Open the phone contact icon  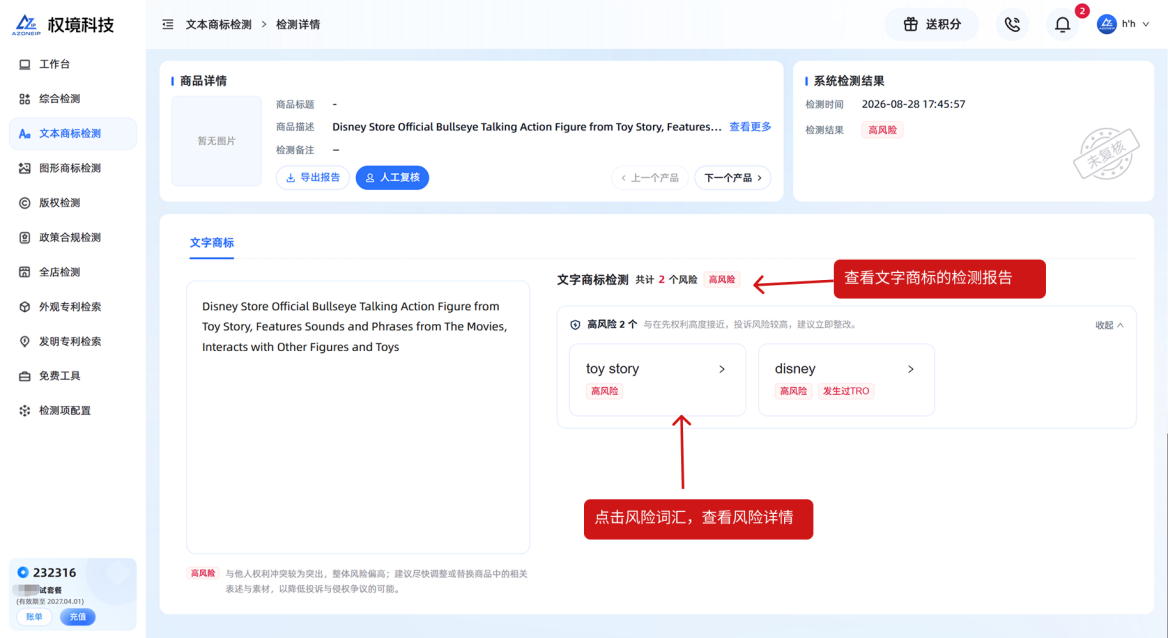pos(1012,25)
